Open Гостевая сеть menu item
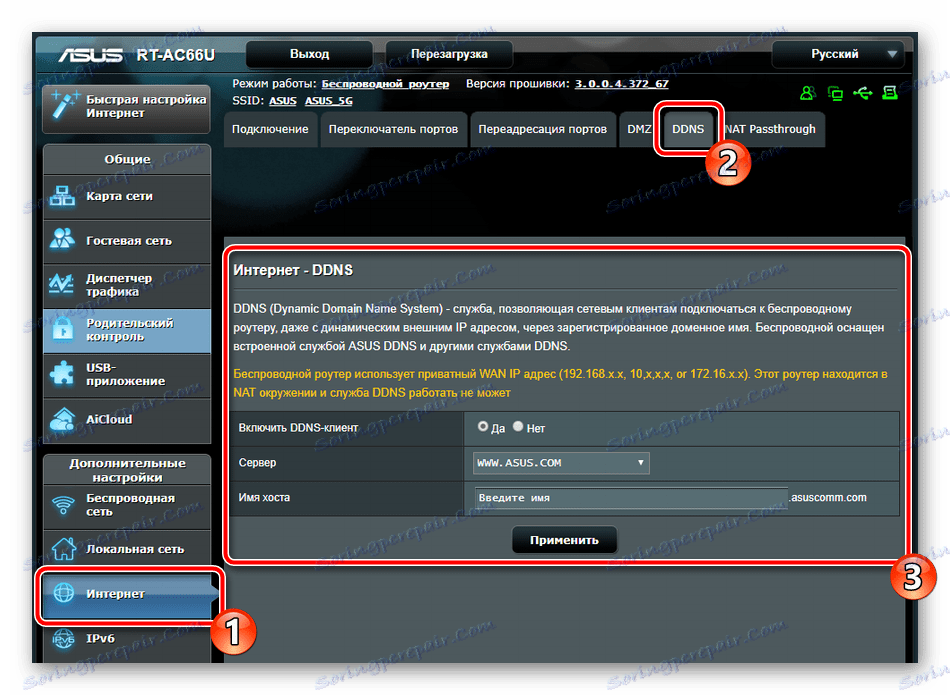This screenshot has height=695, width=950. point(127,241)
